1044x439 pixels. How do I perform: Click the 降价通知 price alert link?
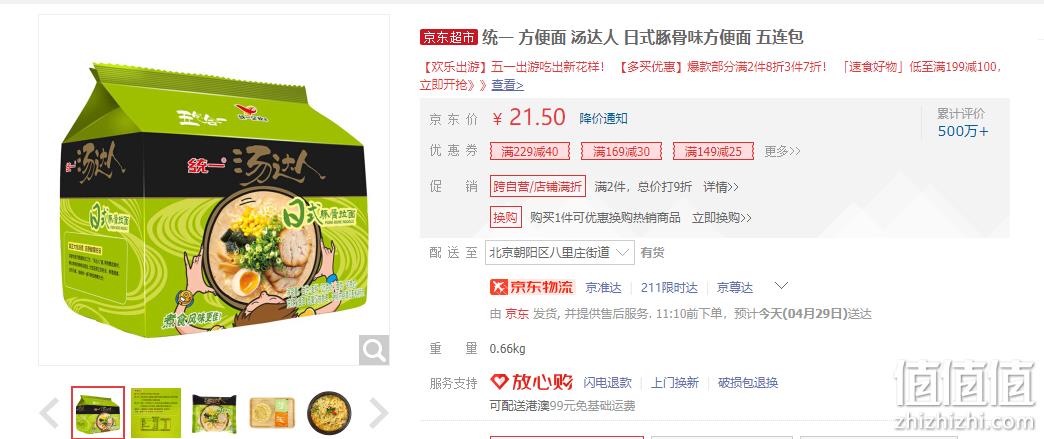603,119
